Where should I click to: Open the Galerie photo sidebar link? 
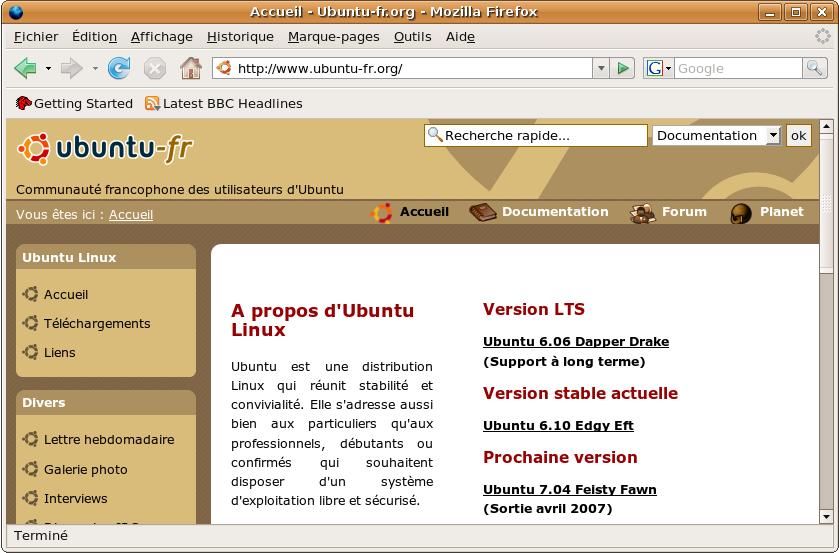coord(86,469)
